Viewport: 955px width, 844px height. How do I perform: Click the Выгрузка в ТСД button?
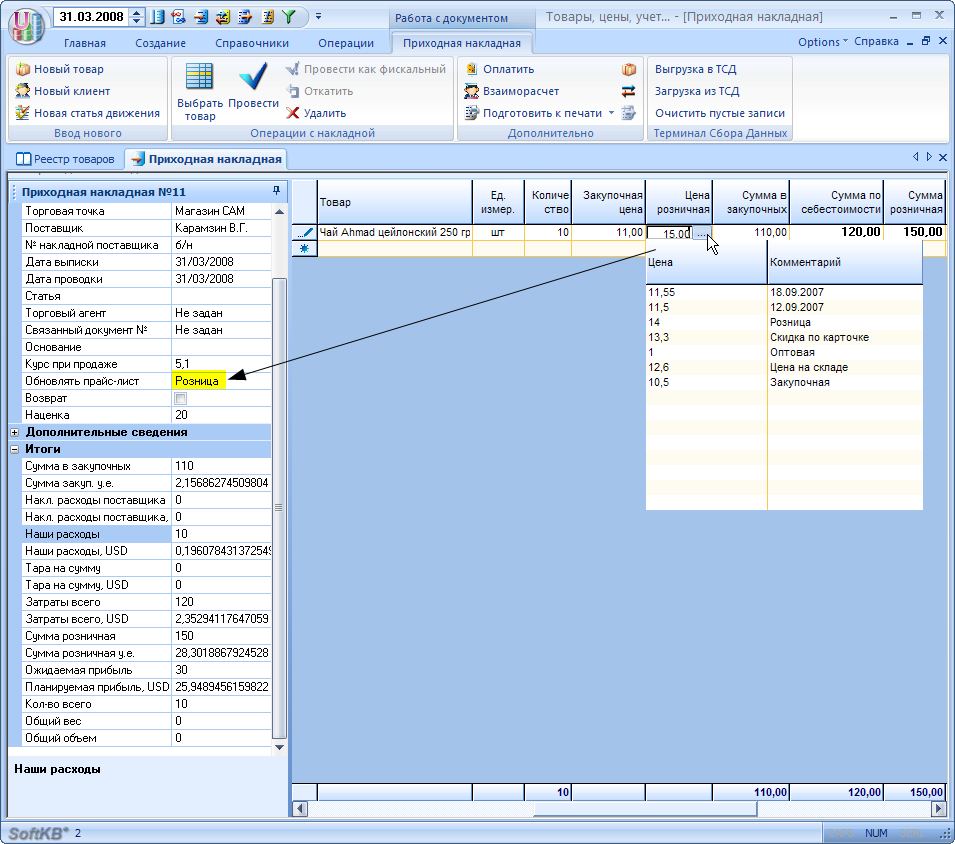696,69
